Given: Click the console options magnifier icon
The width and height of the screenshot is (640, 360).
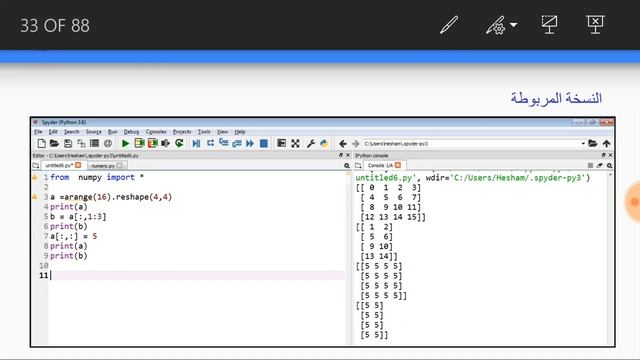Looking at the screenshot, I should coord(609,165).
